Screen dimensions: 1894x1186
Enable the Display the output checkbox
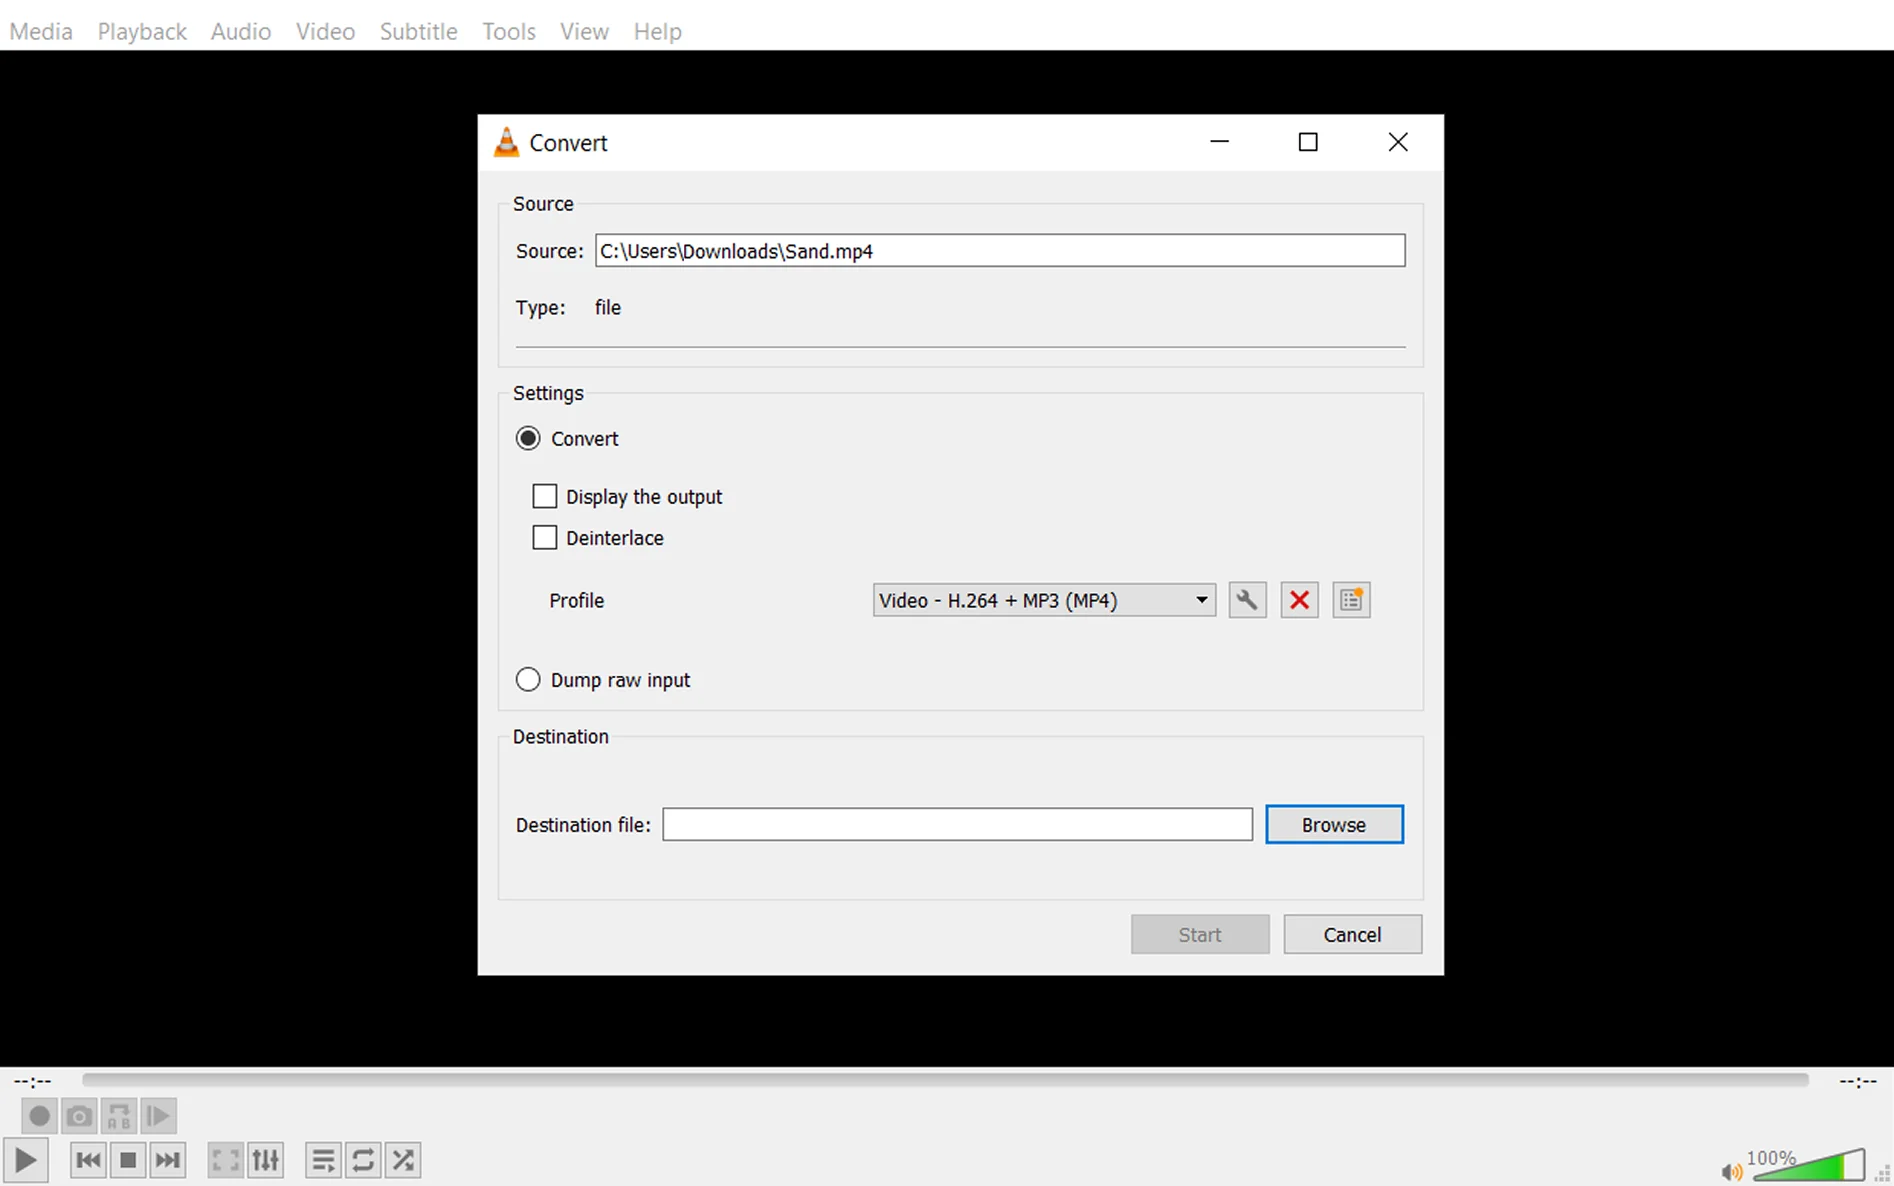tap(545, 497)
